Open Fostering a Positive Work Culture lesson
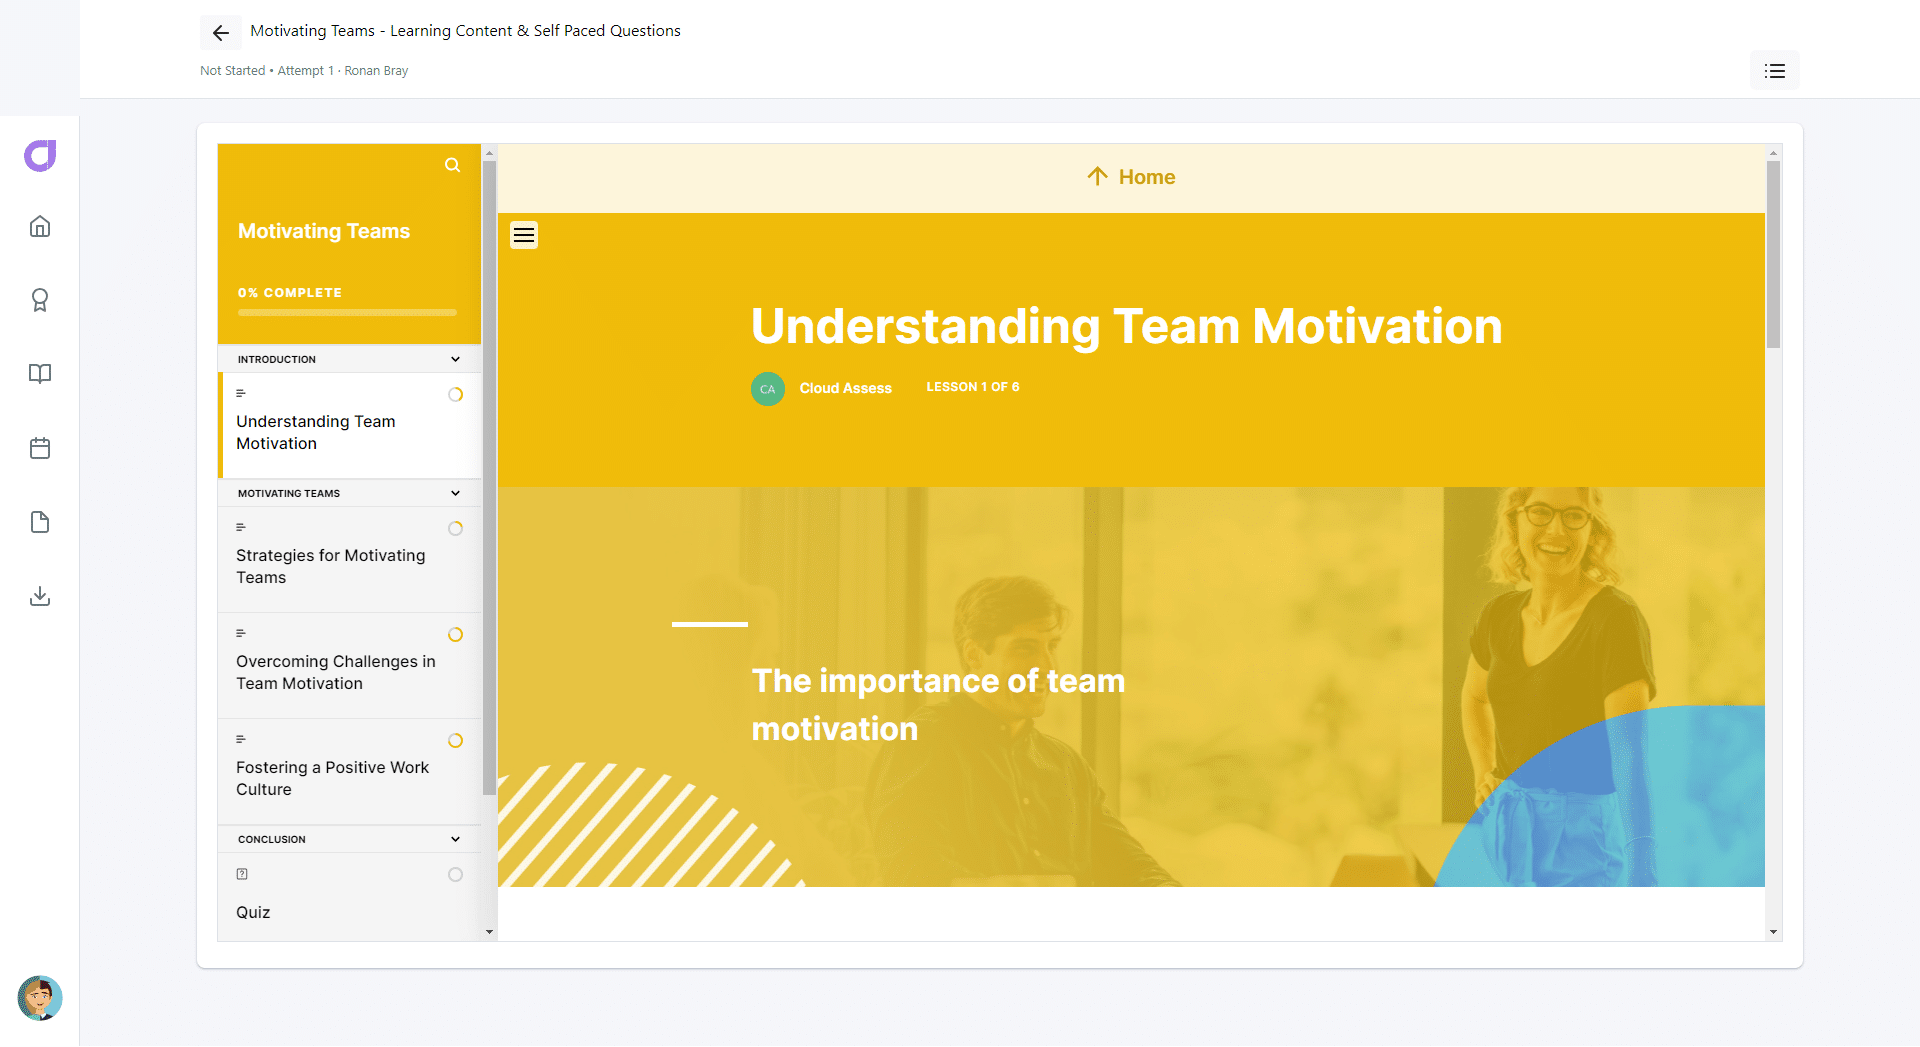The height and width of the screenshot is (1047, 1920). pyautogui.click(x=349, y=771)
